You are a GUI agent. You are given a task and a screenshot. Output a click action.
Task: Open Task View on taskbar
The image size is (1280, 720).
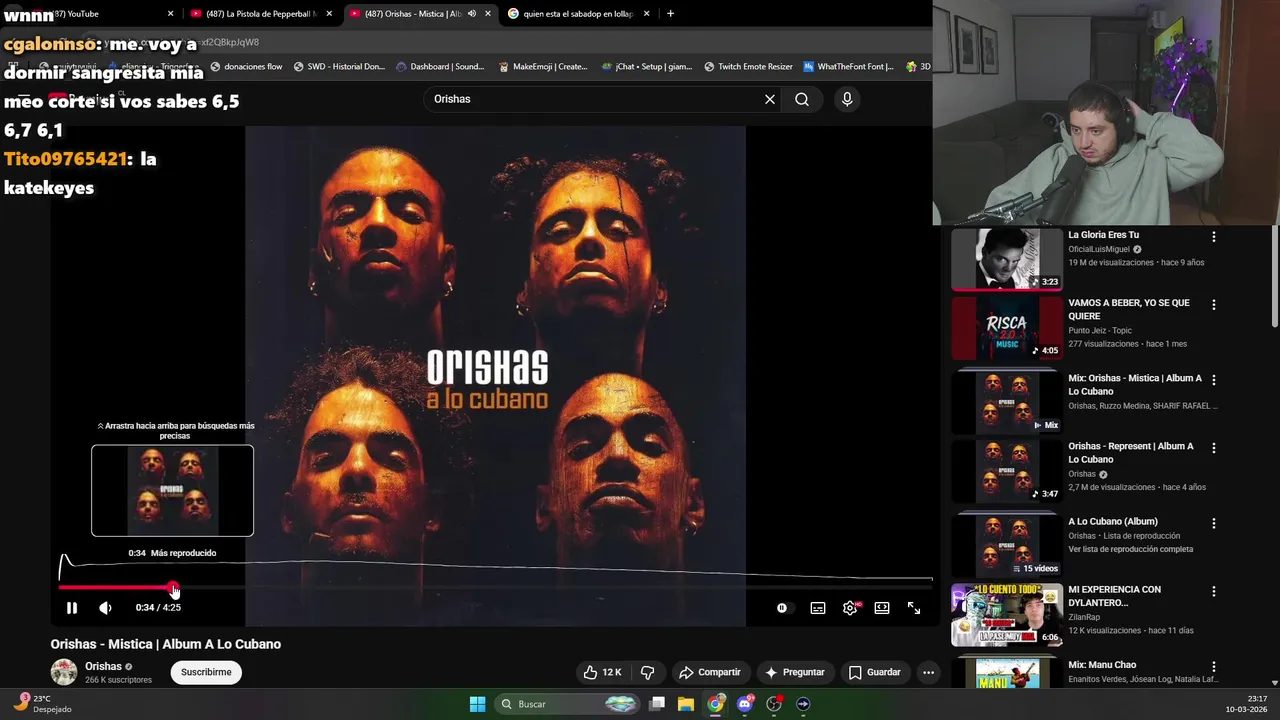657,704
